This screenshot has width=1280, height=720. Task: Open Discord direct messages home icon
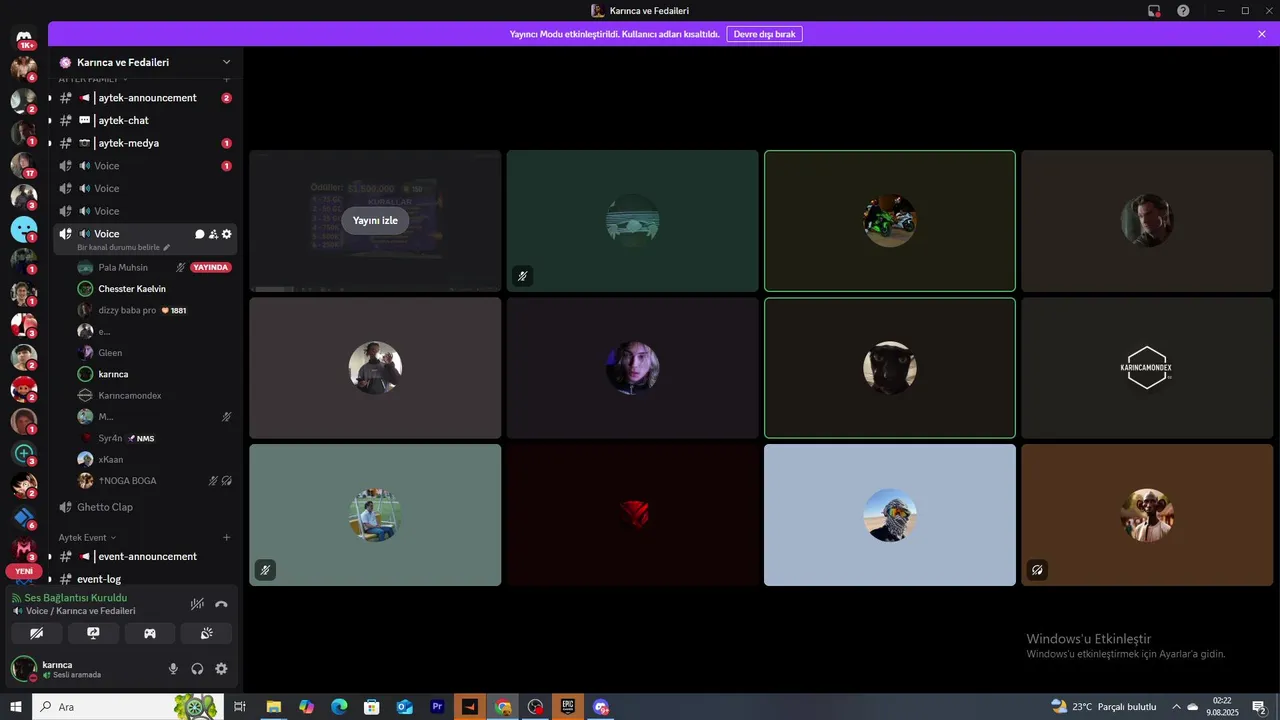[x=24, y=37]
